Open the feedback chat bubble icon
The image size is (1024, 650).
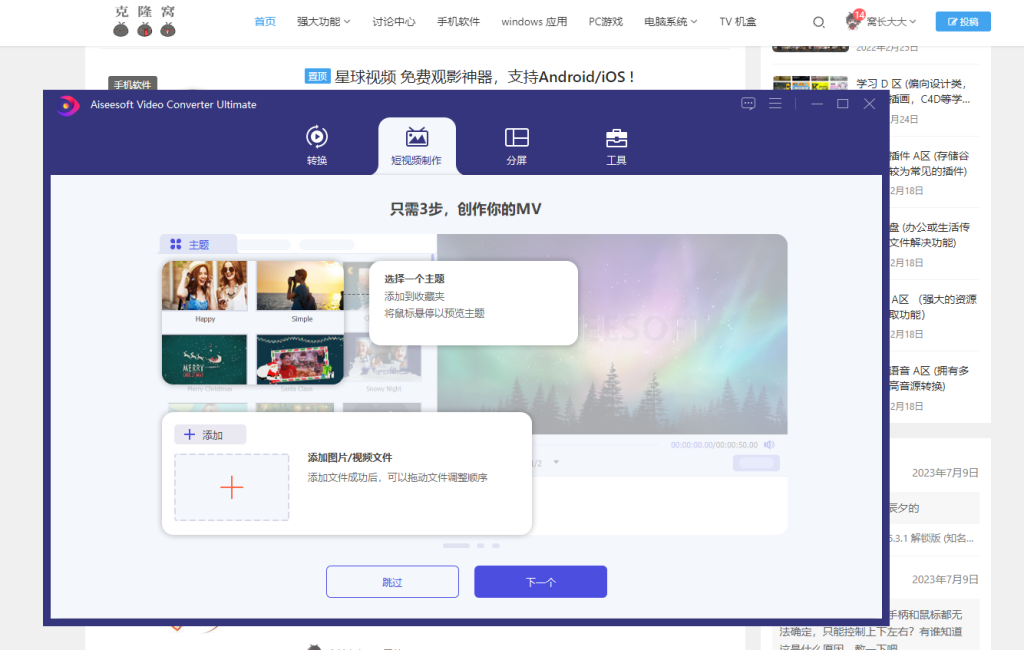click(748, 104)
